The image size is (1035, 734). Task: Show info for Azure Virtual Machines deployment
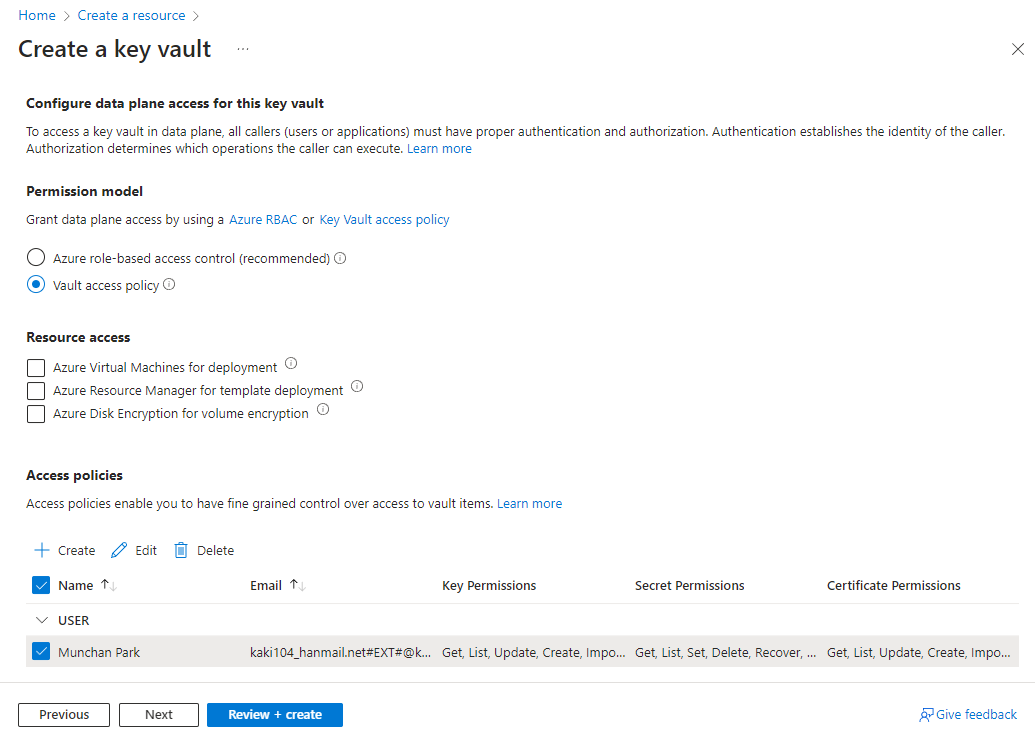[291, 363]
